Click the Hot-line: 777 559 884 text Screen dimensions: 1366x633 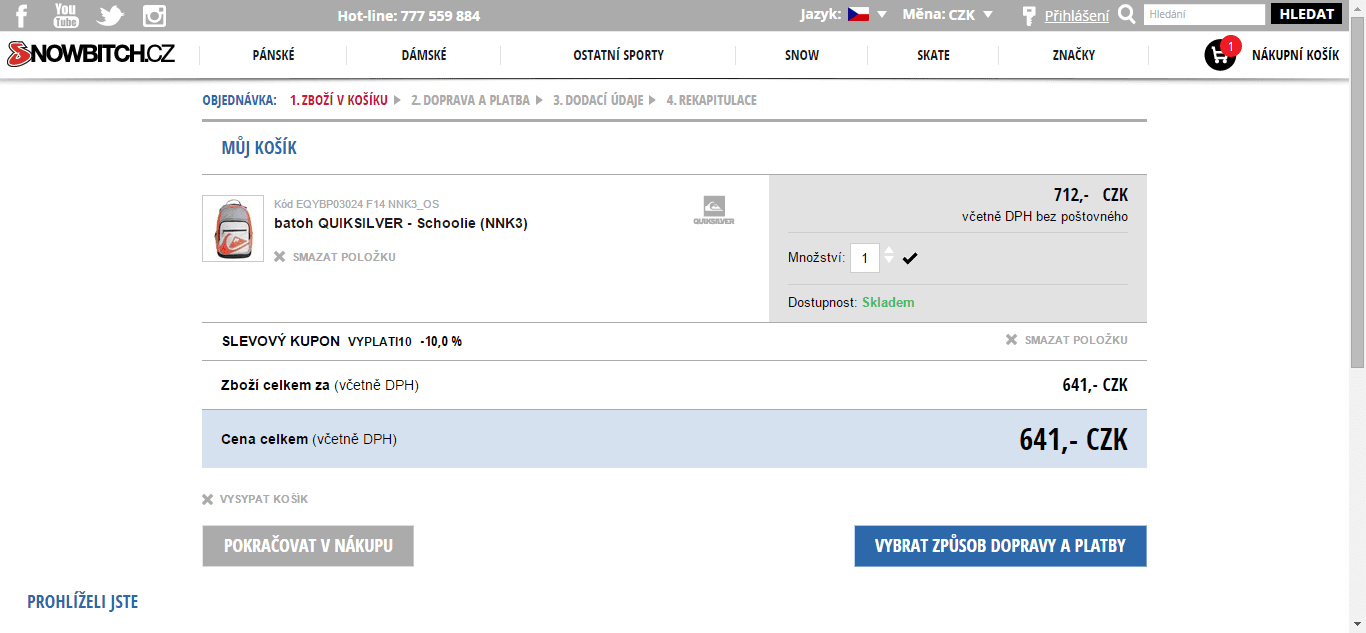(409, 16)
